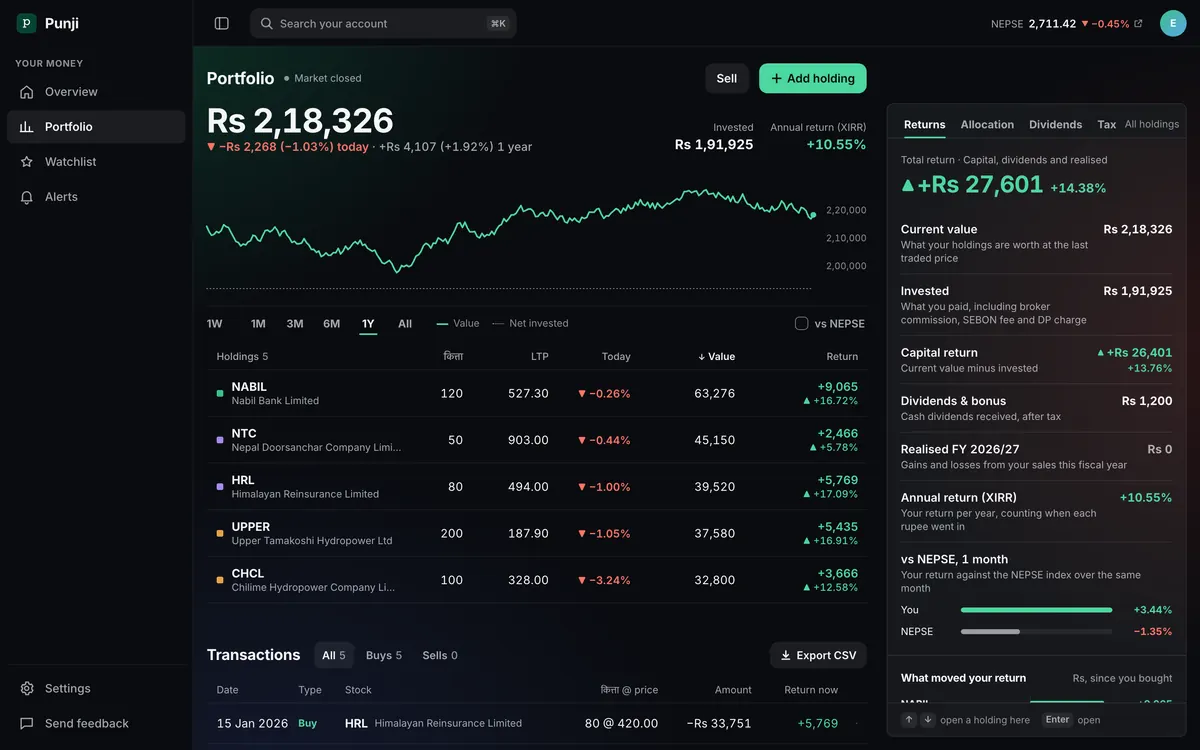Click the NEPSE return progress bar
The width and height of the screenshot is (1200, 750).
click(1036, 632)
